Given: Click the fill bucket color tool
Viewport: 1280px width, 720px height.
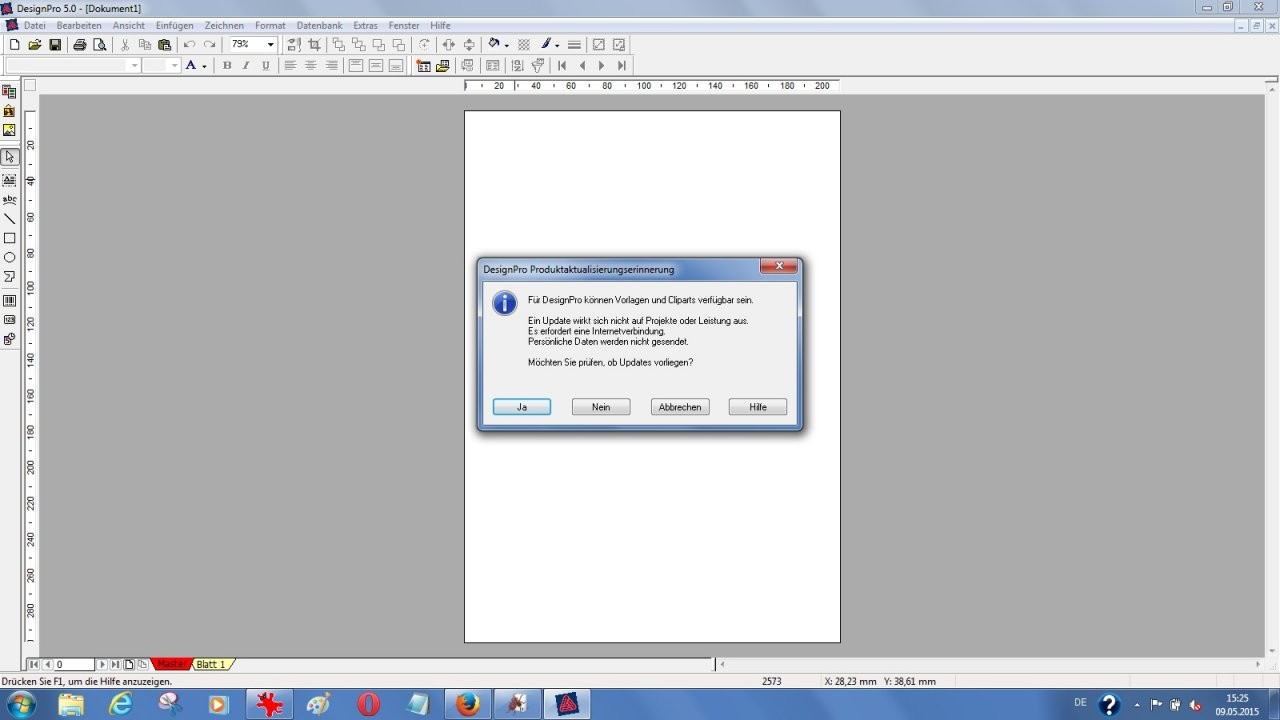Looking at the screenshot, I should click(494, 45).
